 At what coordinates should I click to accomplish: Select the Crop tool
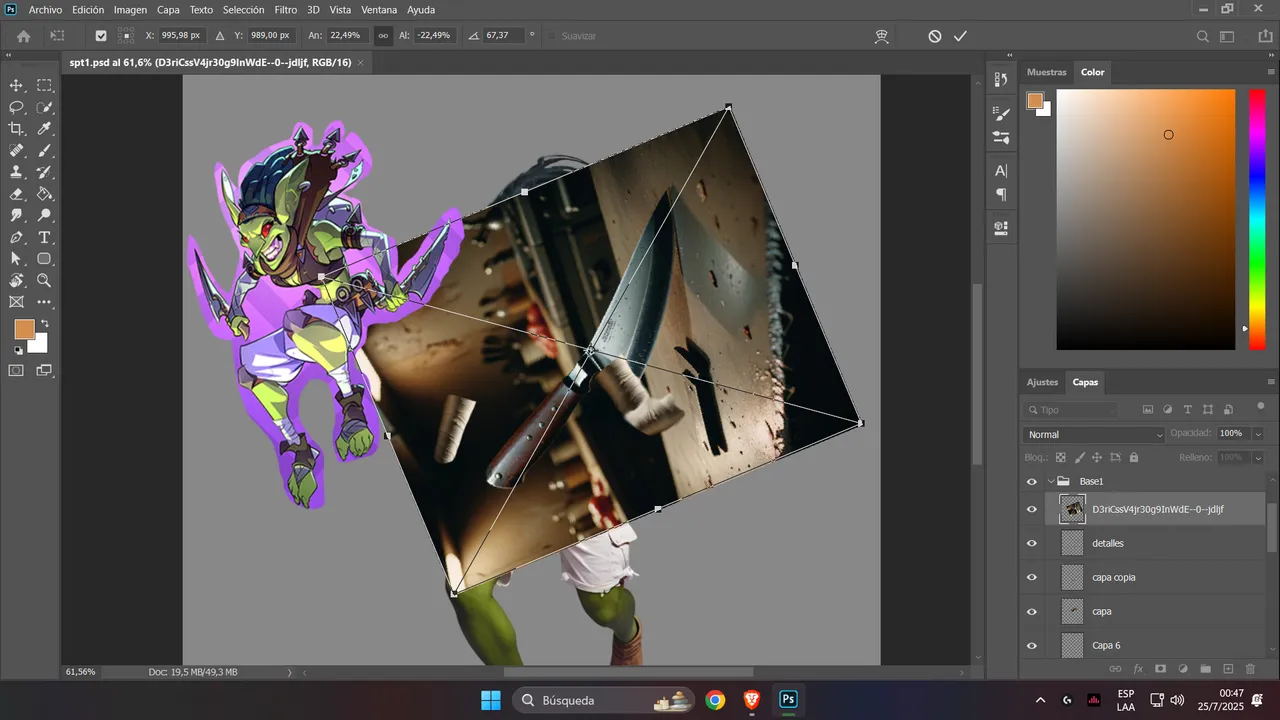pos(16,129)
